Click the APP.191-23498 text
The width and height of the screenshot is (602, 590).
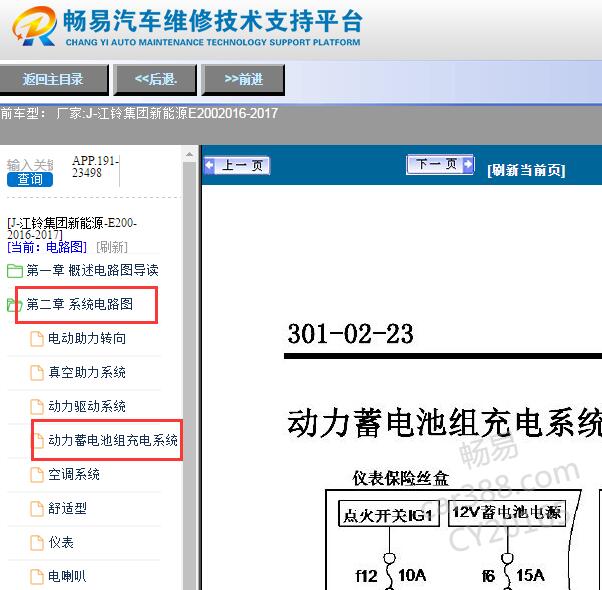coord(95,166)
